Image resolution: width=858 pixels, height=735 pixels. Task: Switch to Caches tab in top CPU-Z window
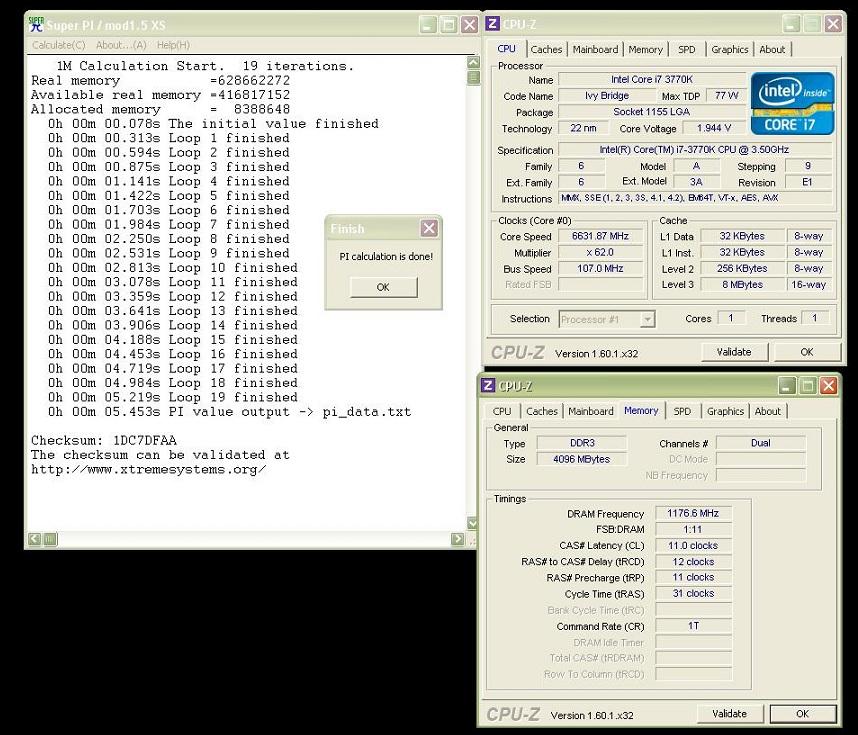[546, 49]
